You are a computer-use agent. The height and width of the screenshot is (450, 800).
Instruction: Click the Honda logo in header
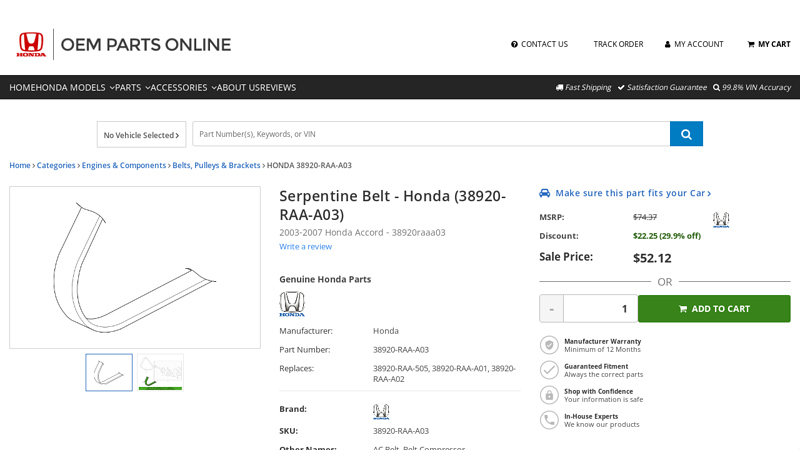pos(31,44)
